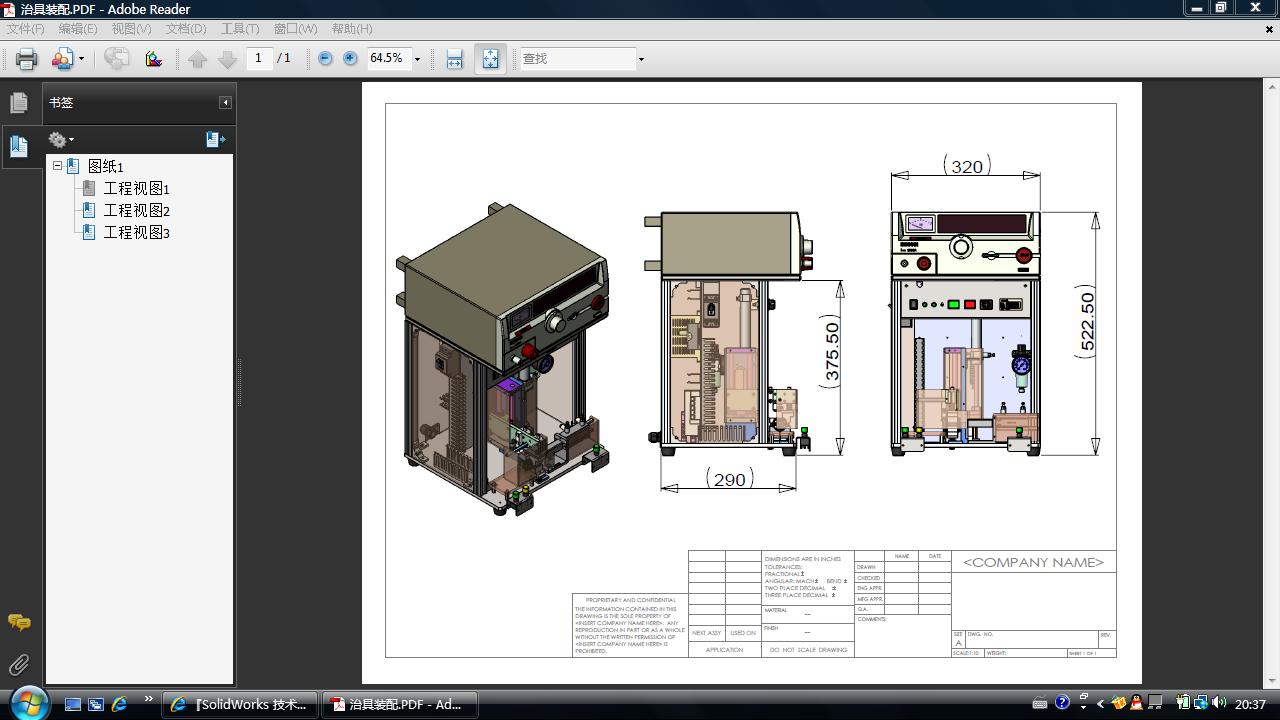Select bookmark 工程视图2
Image resolution: width=1280 pixels, height=720 pixels.
[x=136, y=210]
